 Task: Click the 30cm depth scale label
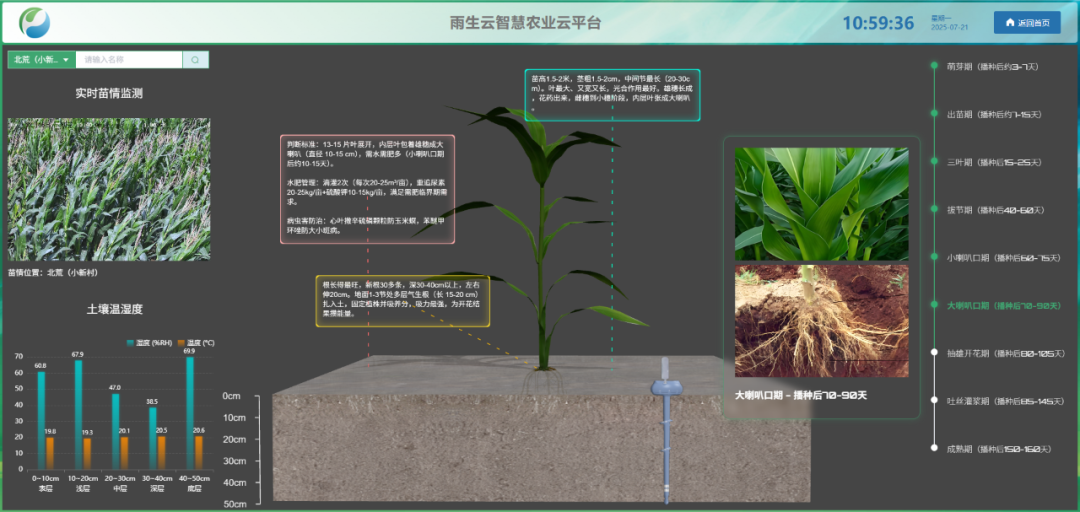click(234, 461)
